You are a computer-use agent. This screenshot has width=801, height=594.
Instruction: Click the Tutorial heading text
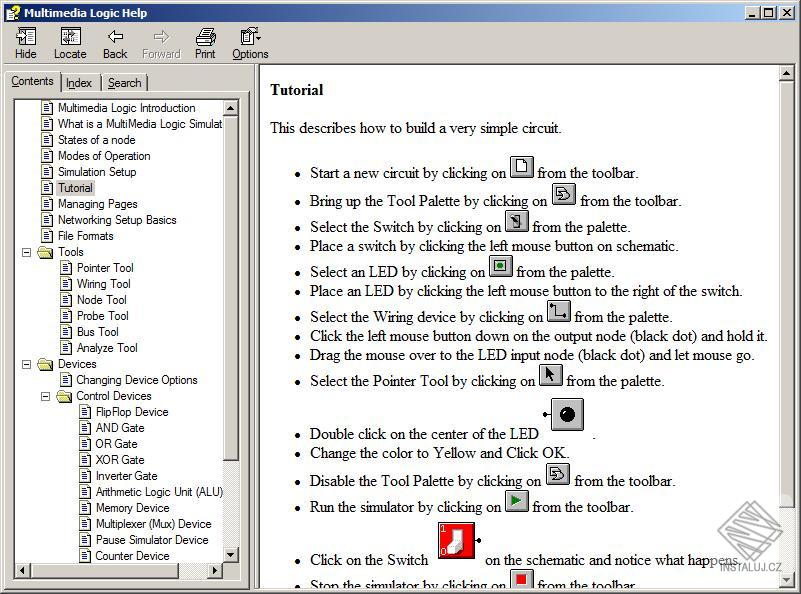[297, 90]
